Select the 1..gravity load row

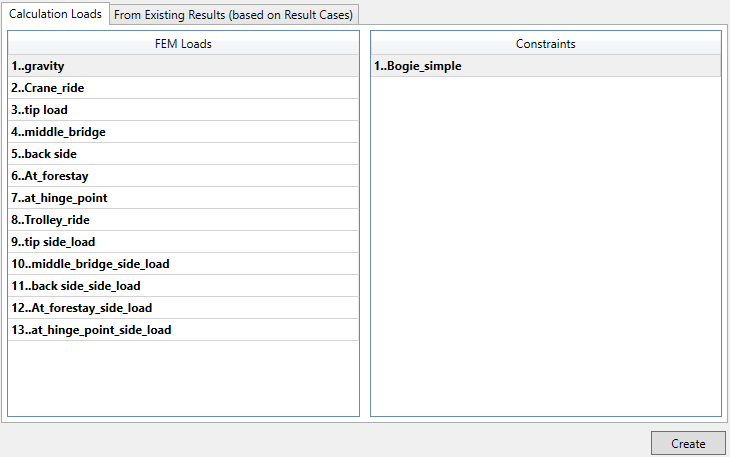point(38,66)
